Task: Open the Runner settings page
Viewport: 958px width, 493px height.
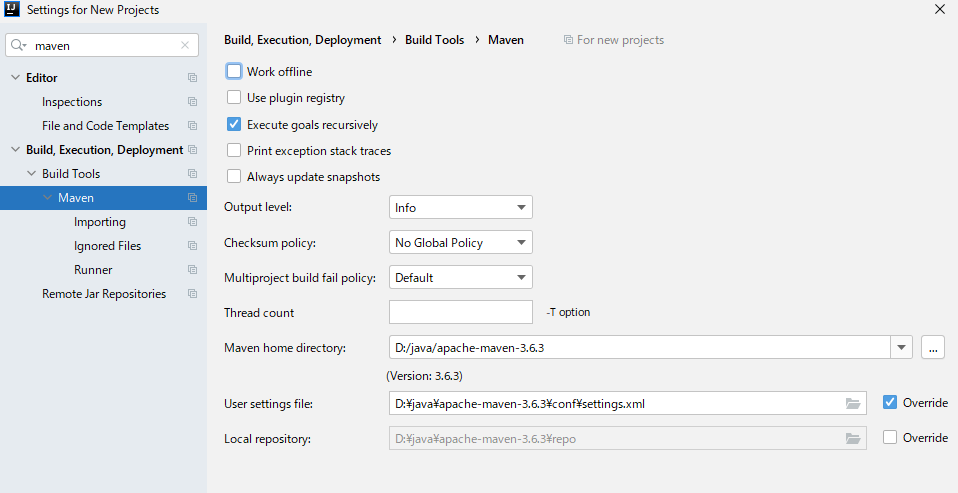Action: coord(93,270)
